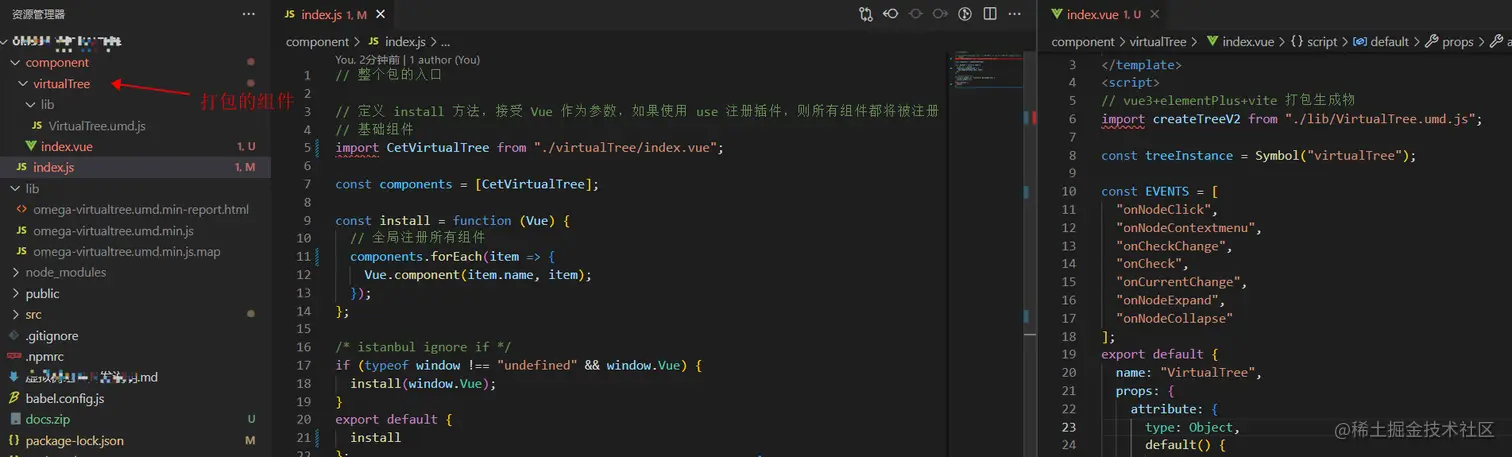Click the 'M' status beside package-lock.json

[x=250, y=441]
